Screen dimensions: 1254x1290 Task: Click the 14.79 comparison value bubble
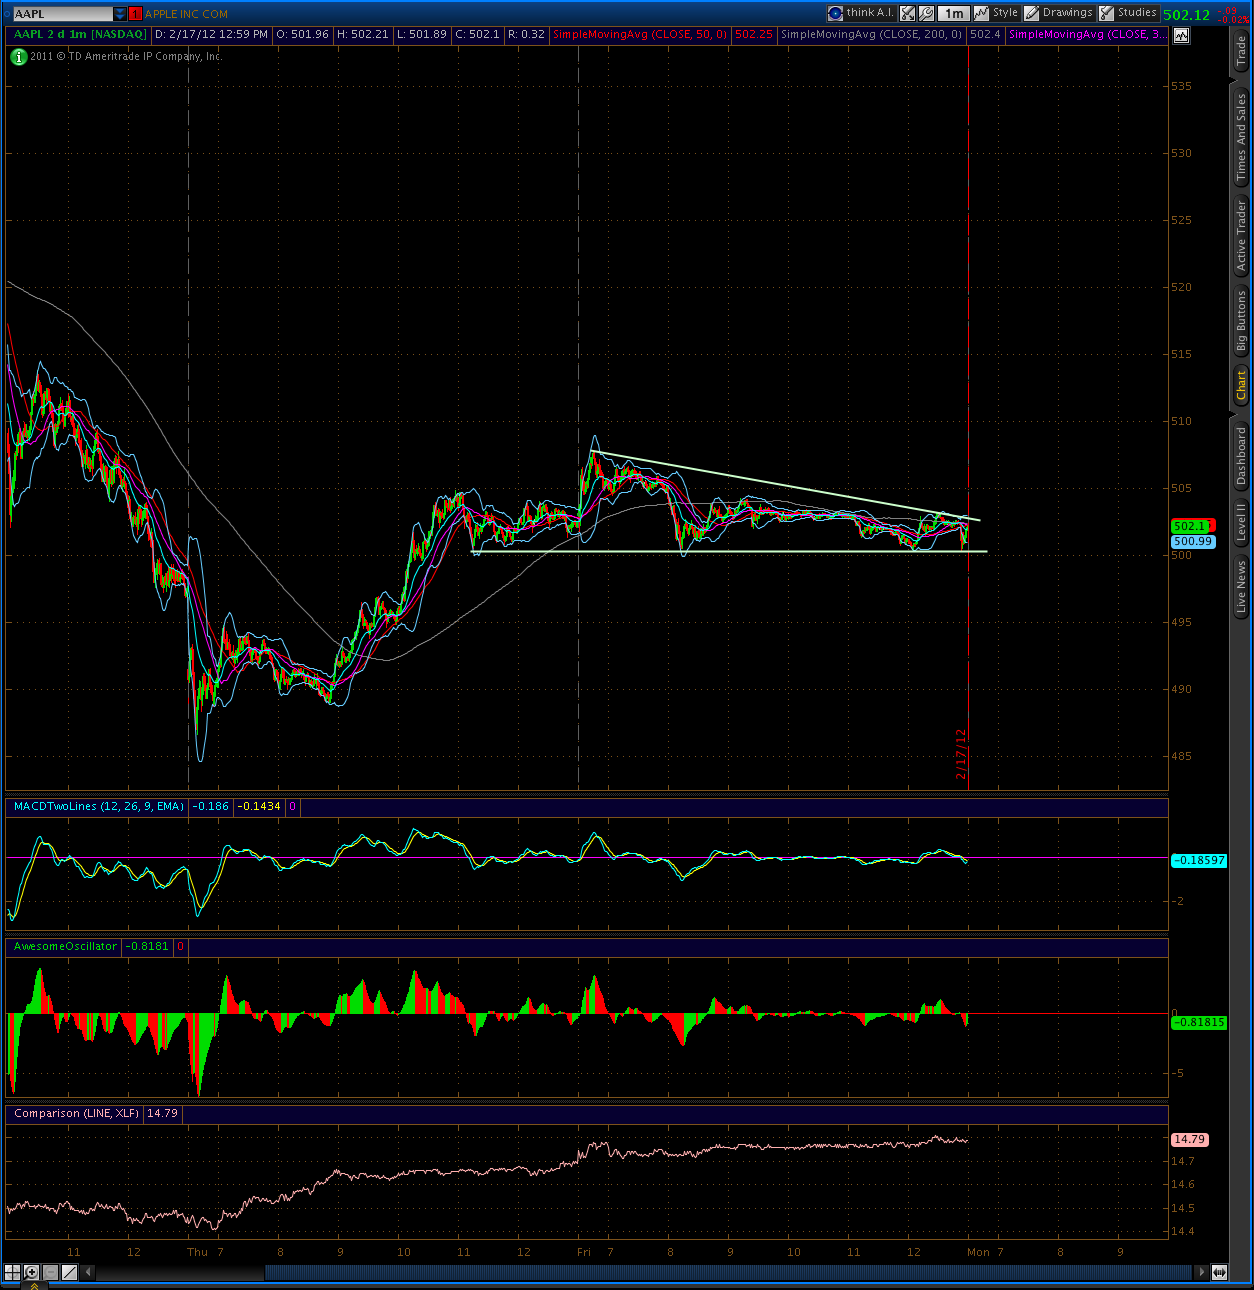coord(1189,1139)
